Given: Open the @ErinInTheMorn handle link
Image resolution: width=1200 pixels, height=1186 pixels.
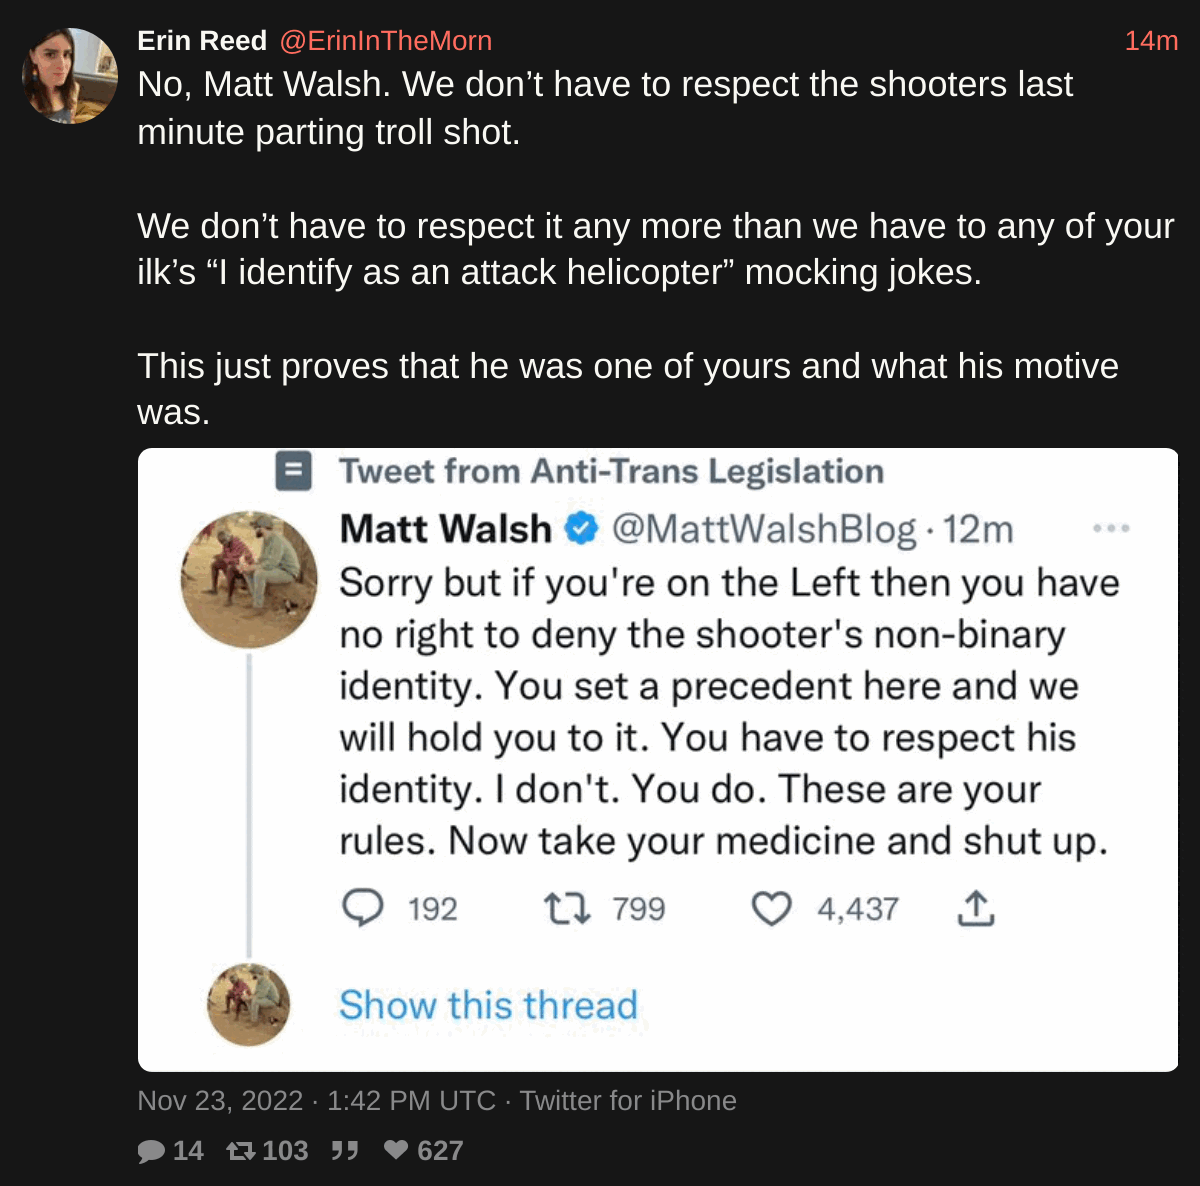Looking at the screenshot, I should 385,41.
